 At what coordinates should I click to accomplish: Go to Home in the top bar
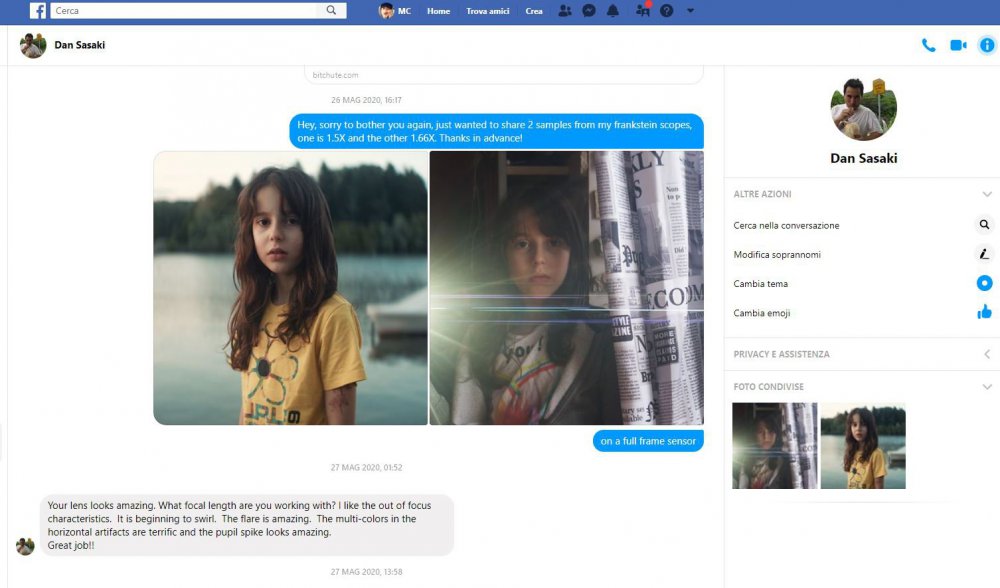pyautogui.click(x=438, y=11)
